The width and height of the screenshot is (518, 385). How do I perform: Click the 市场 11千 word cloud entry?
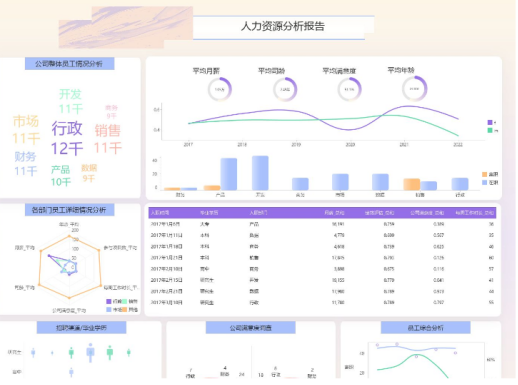tap(26, 129)
